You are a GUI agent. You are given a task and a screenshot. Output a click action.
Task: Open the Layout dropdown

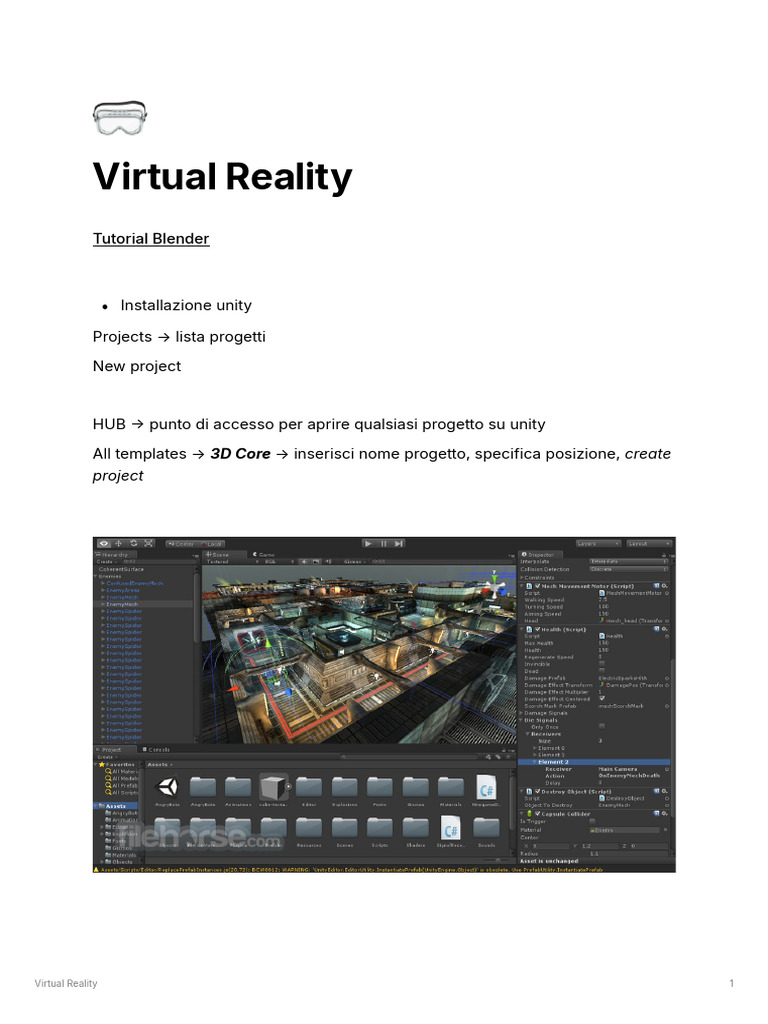coord(648,543)
